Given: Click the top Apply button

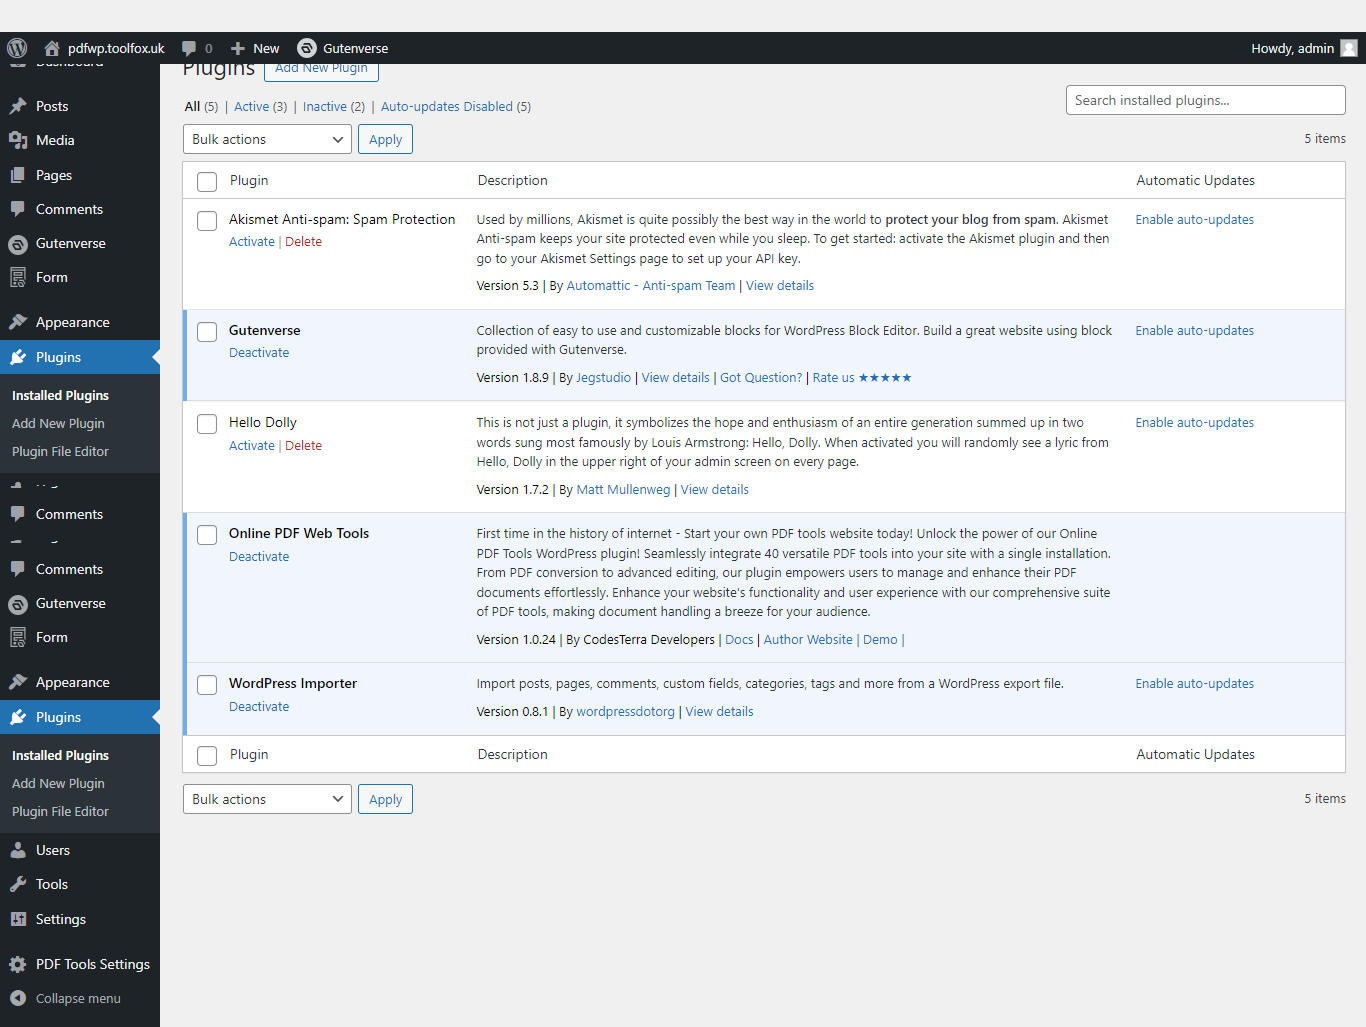Looking at the screenshot, I should click(385, 140).
